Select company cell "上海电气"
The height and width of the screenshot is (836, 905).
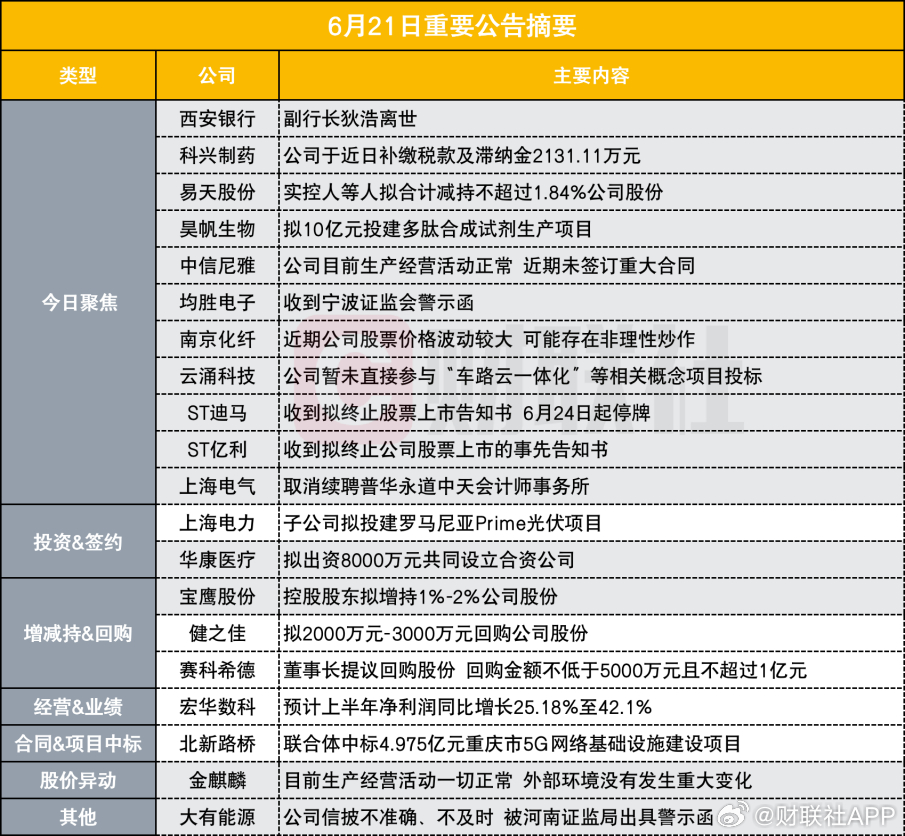click(218, 486)
